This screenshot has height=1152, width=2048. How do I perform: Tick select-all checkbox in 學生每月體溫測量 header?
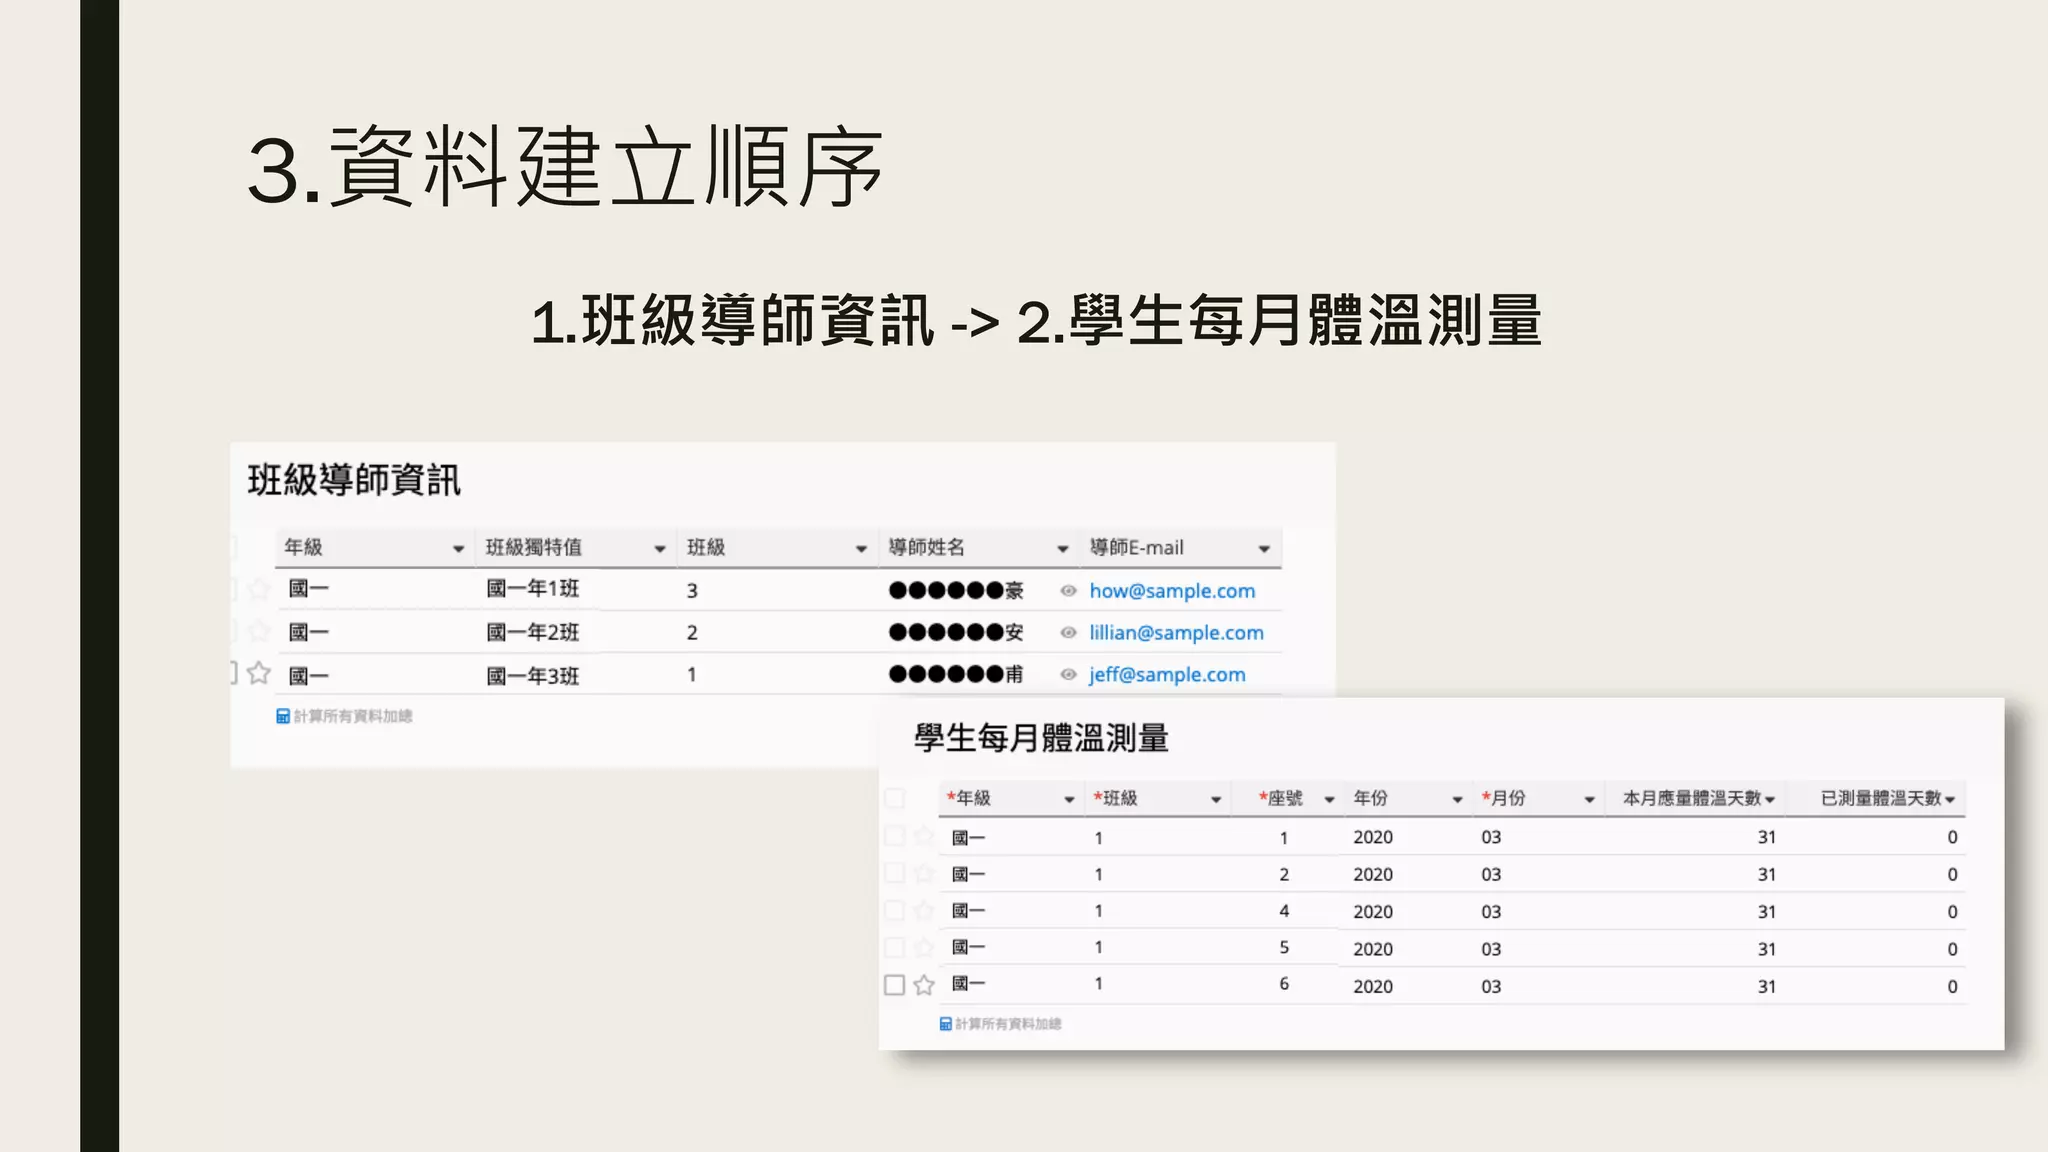(895, 798)
